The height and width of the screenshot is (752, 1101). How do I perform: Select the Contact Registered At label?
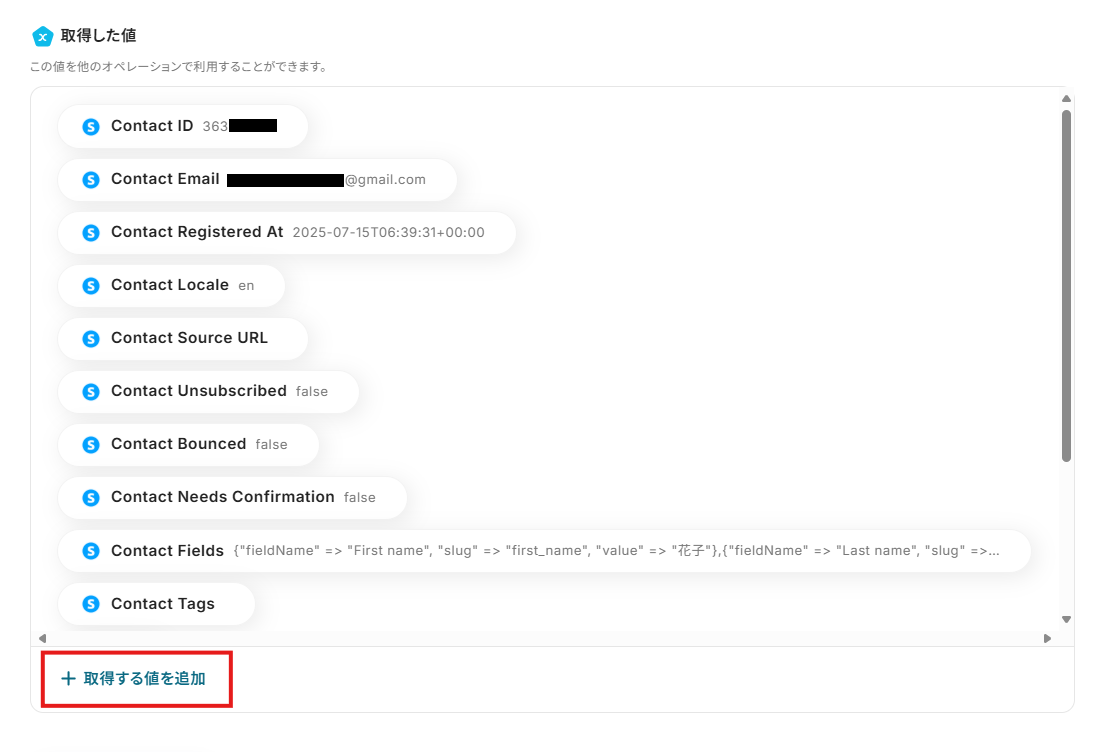tap(197, 232)
